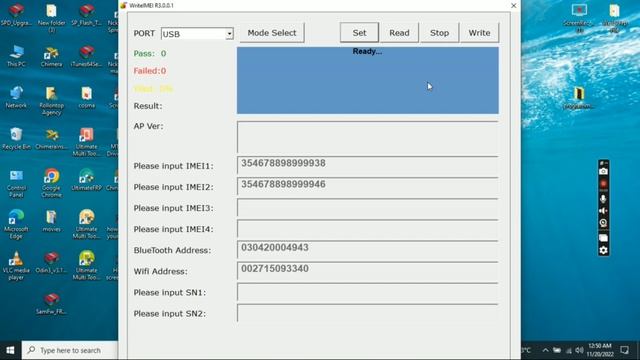Open the Network desktop icon
Viewport: 640px width, 360px height.
(x=16, y=97)
